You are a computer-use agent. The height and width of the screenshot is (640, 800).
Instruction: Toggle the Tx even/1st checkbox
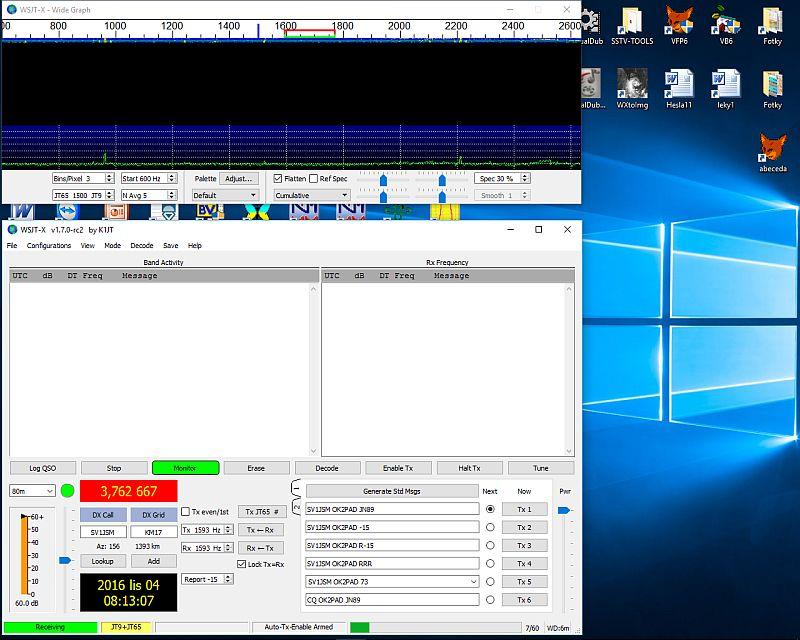[x=186, y=511]
